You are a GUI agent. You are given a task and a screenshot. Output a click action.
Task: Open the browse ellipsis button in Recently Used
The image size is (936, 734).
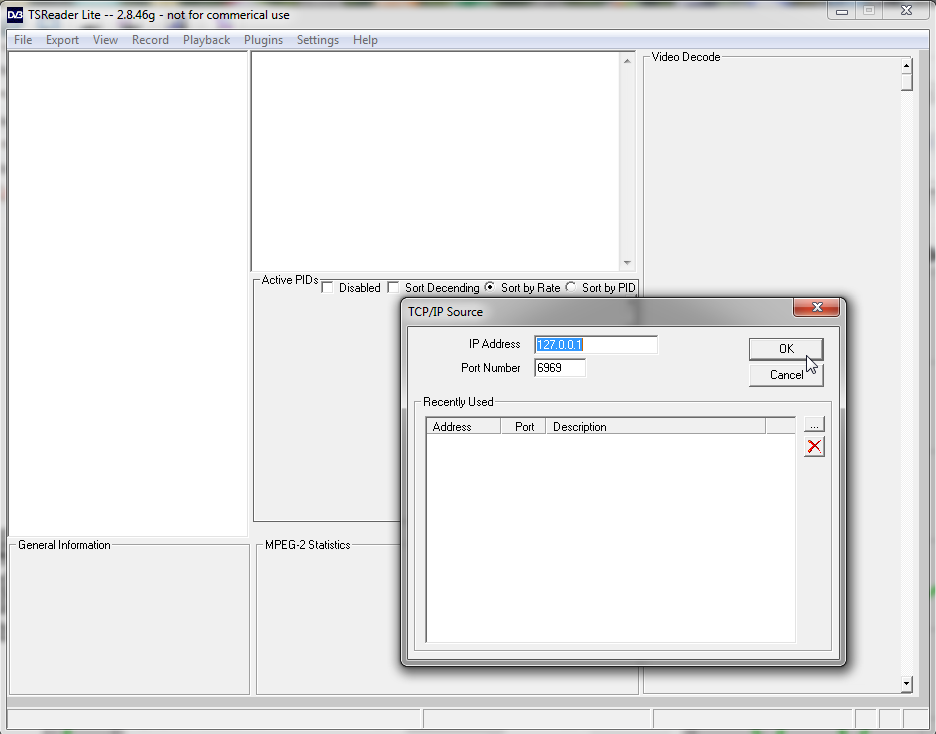click(814, 424)
